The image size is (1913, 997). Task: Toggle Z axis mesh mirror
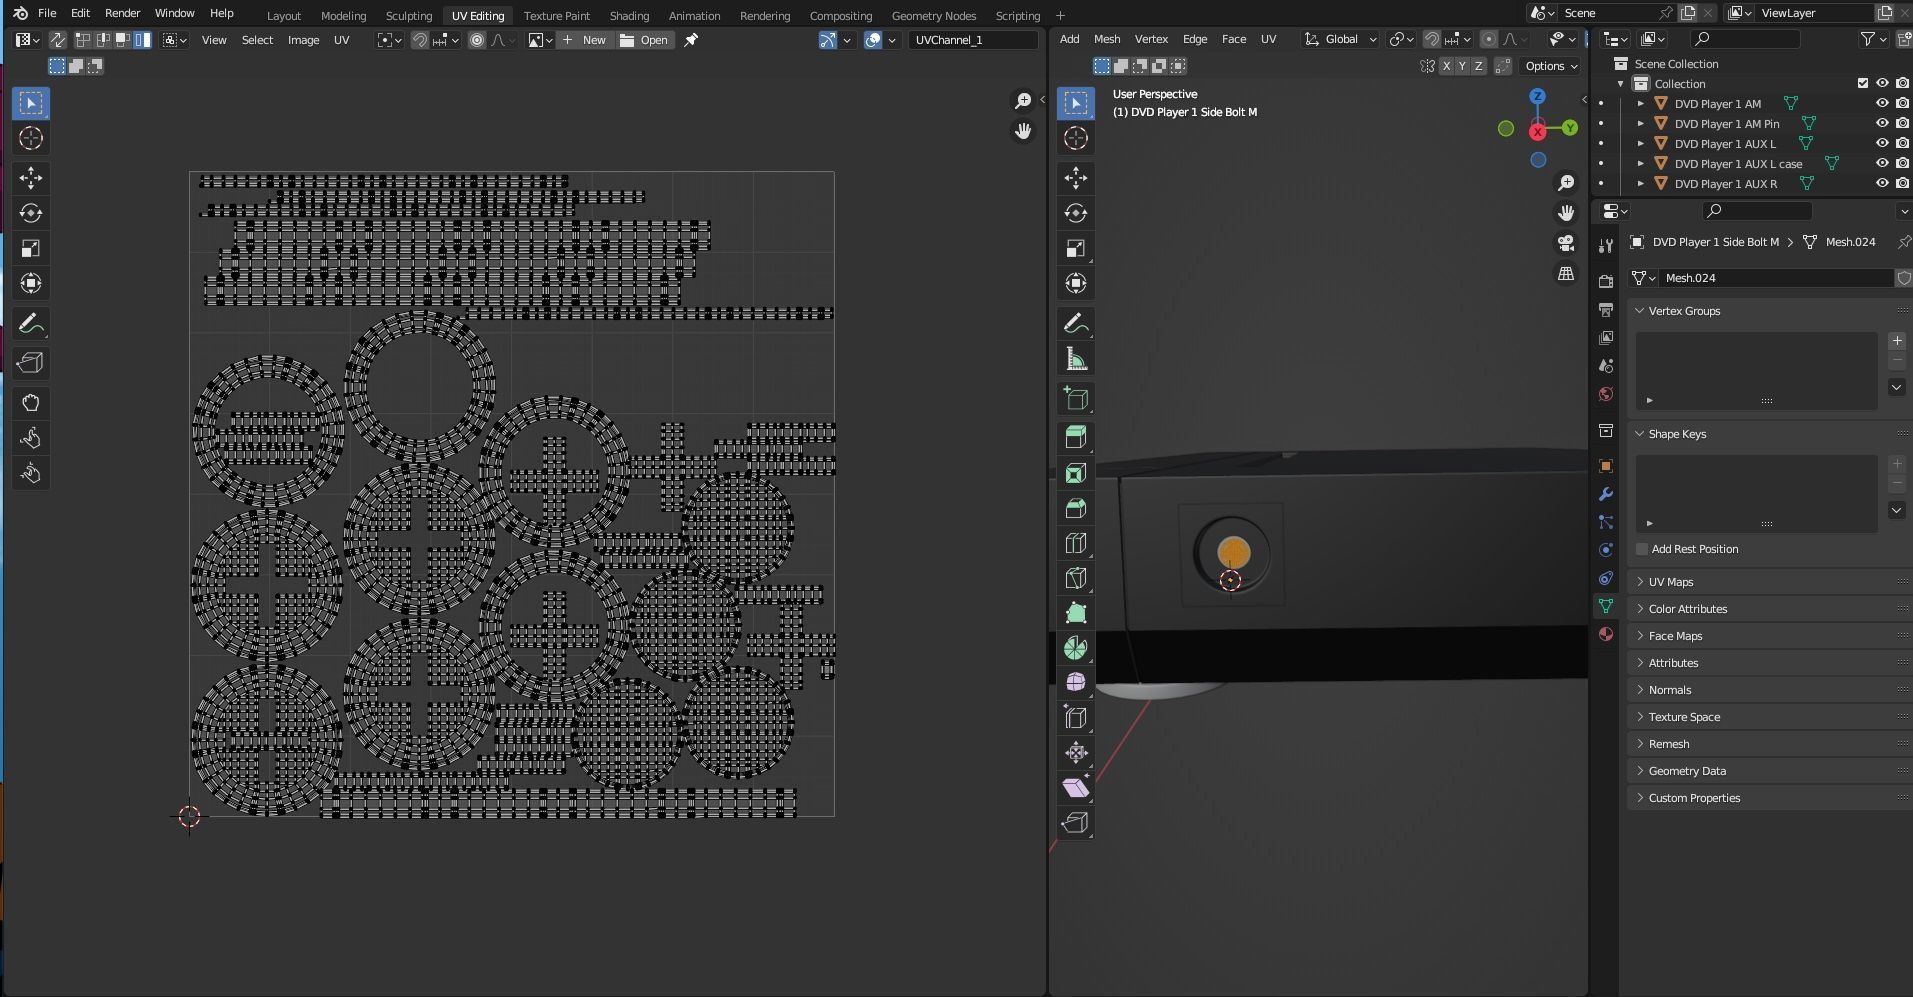(1478, 66)
